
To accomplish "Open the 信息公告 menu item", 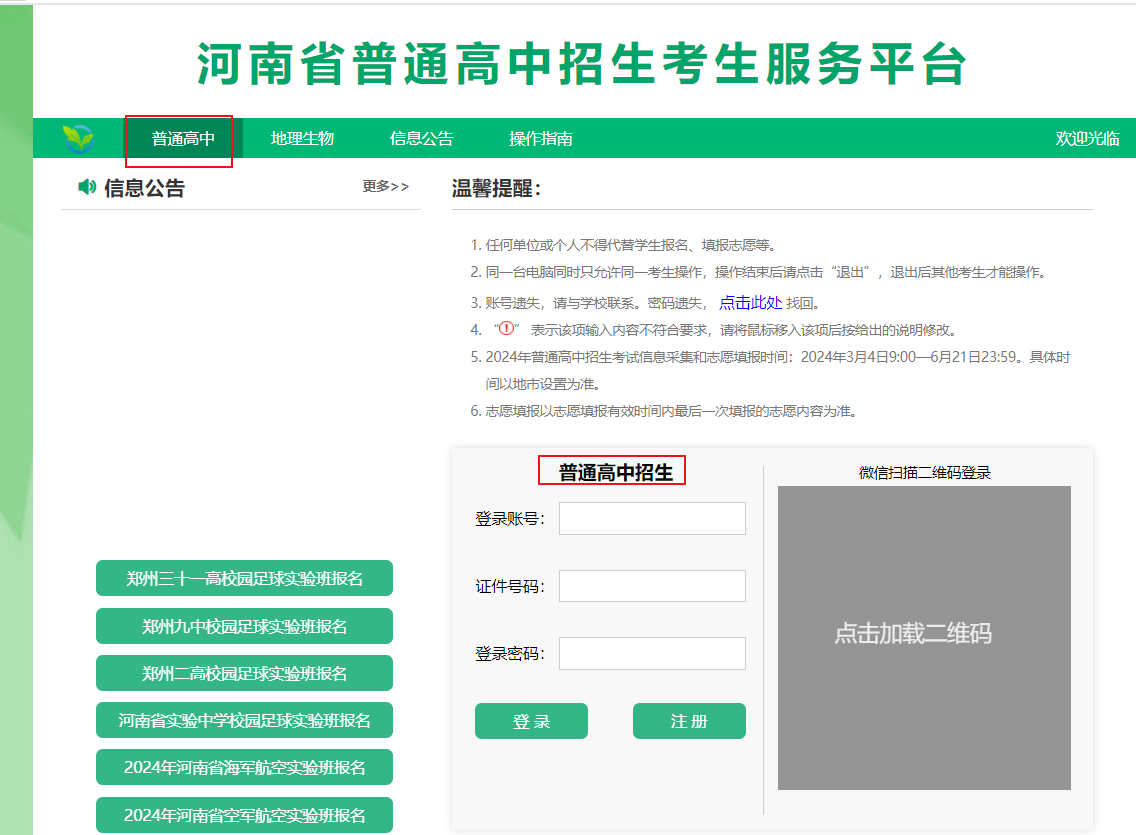I will [x=421, y=139].
